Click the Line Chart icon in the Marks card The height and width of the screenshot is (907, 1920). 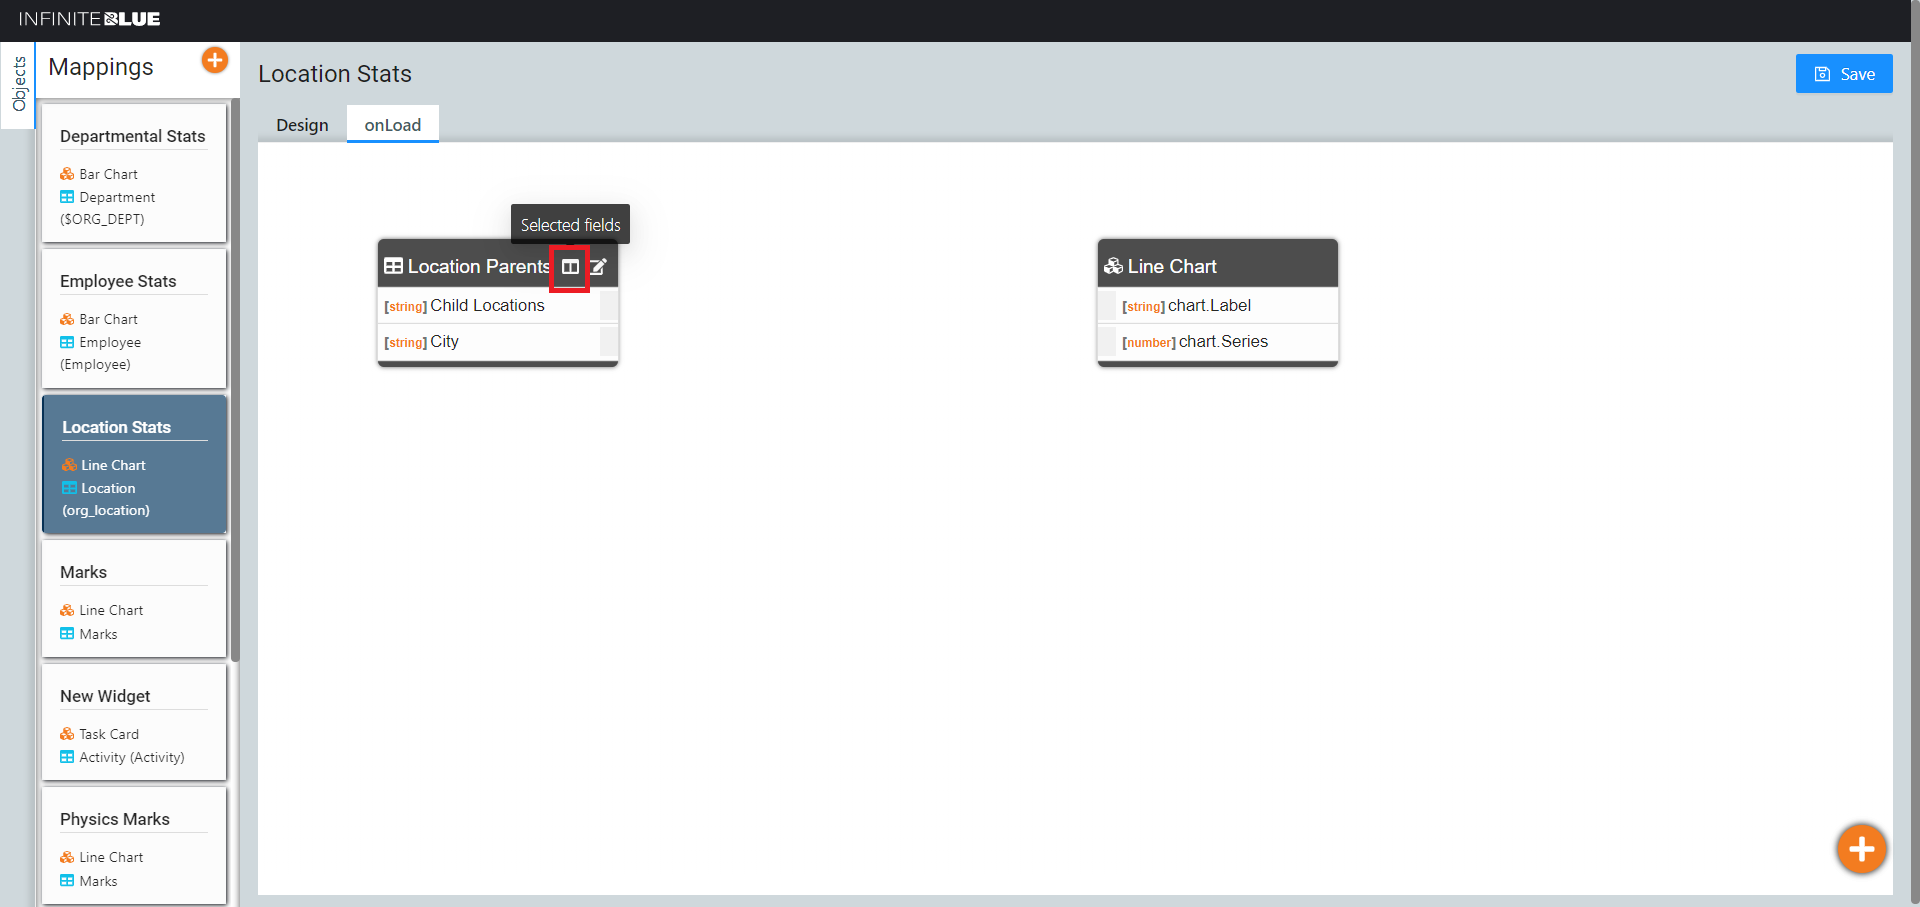(67, 610)
